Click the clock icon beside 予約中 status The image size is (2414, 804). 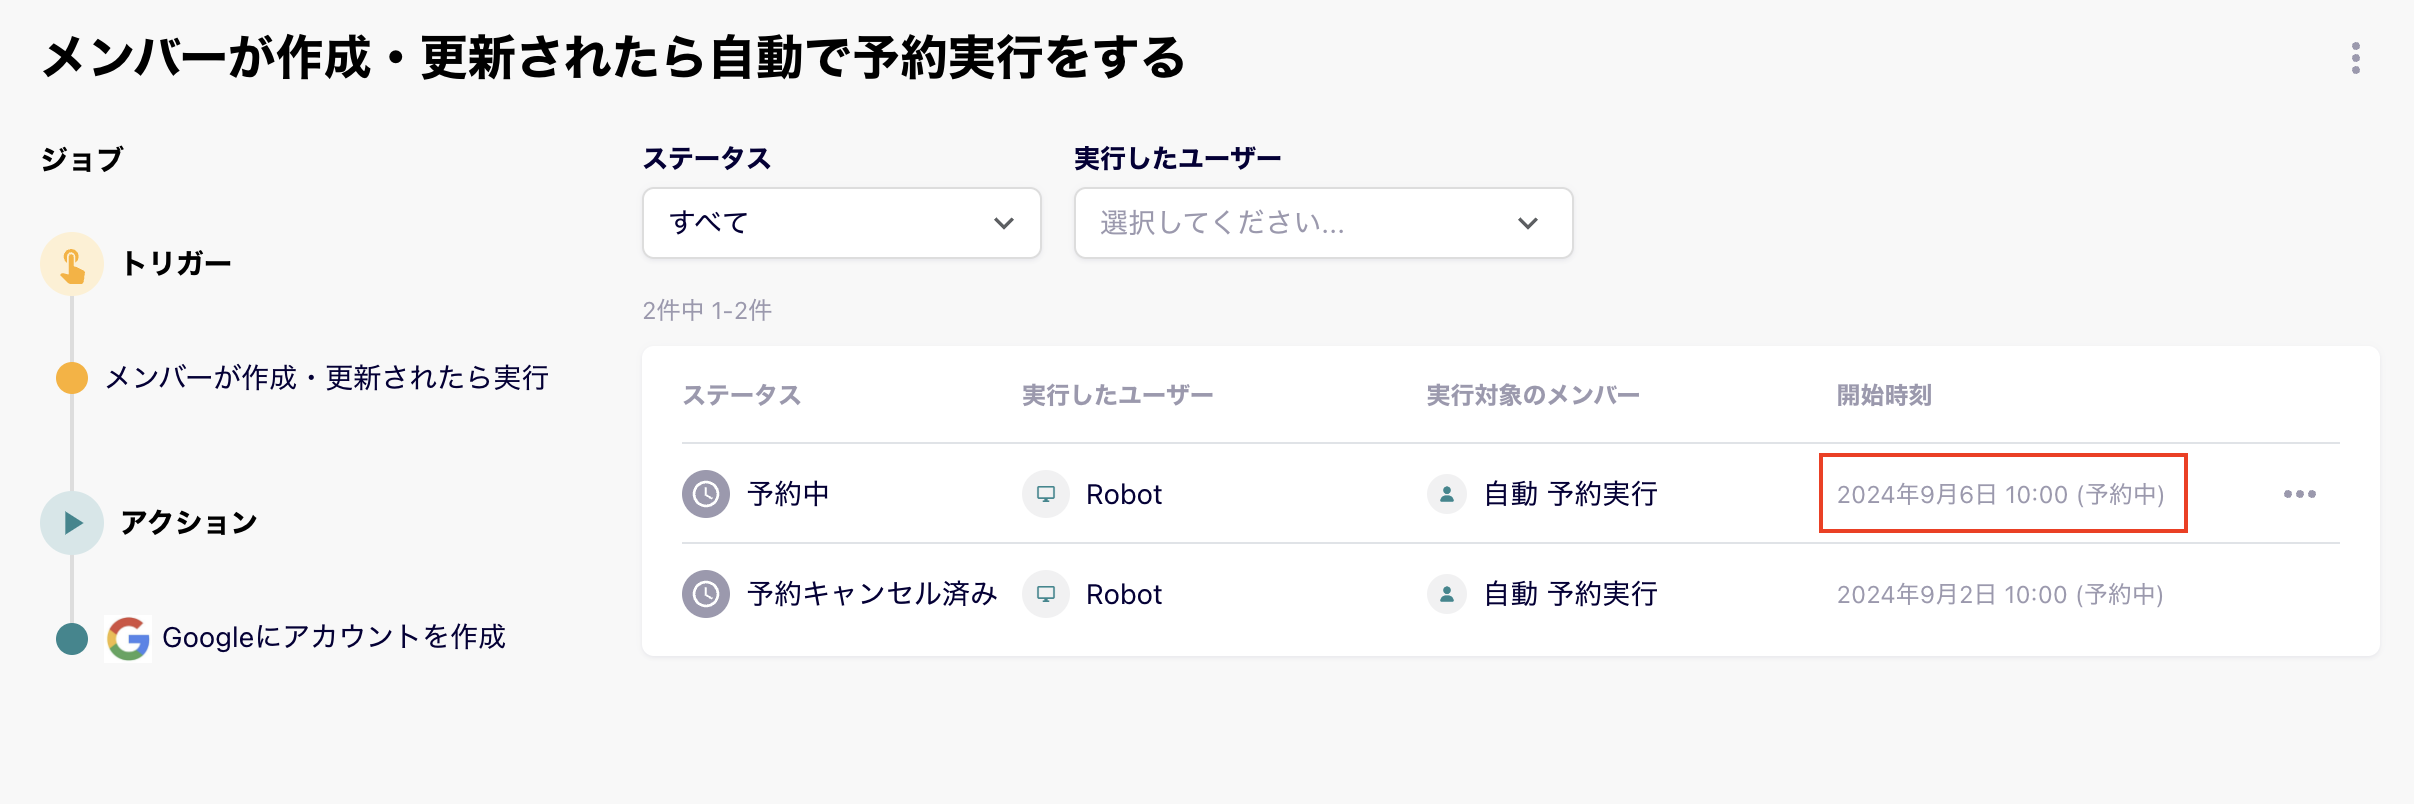[x=705, y=494]
